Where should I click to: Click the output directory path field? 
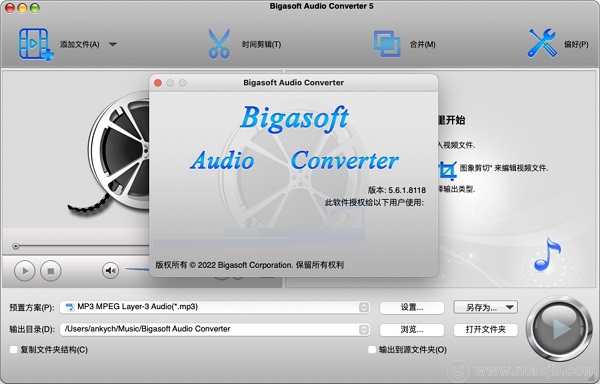point(215,329)
